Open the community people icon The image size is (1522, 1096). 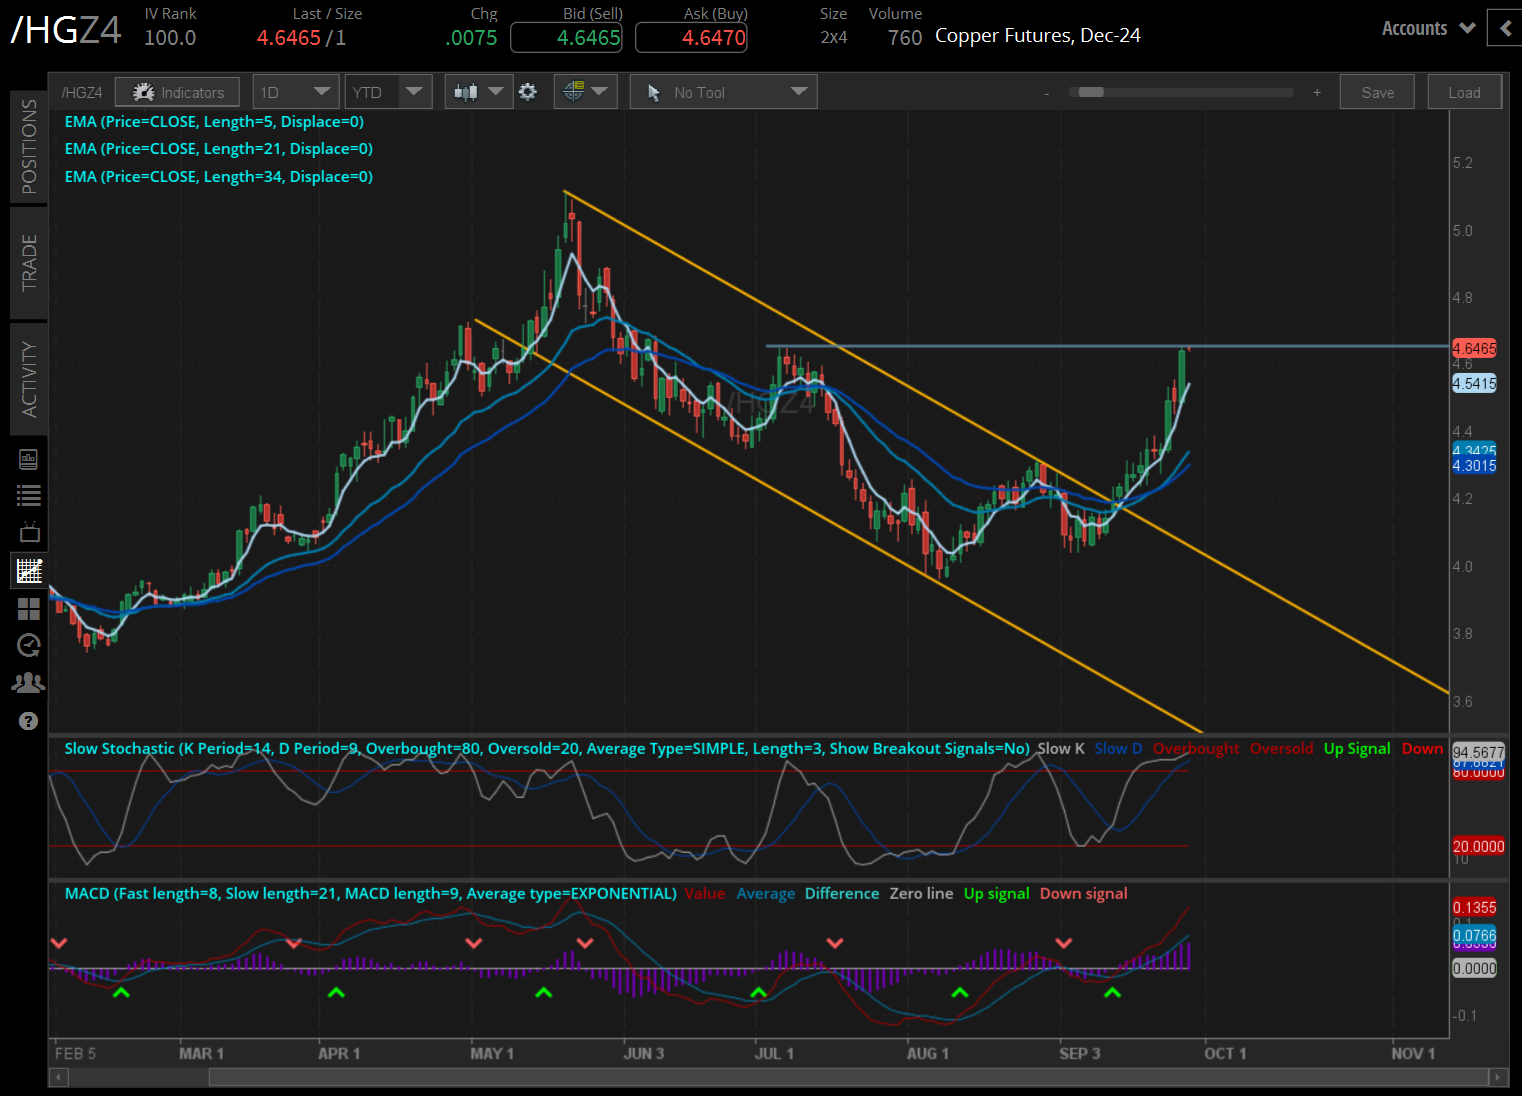pos(29,683)
